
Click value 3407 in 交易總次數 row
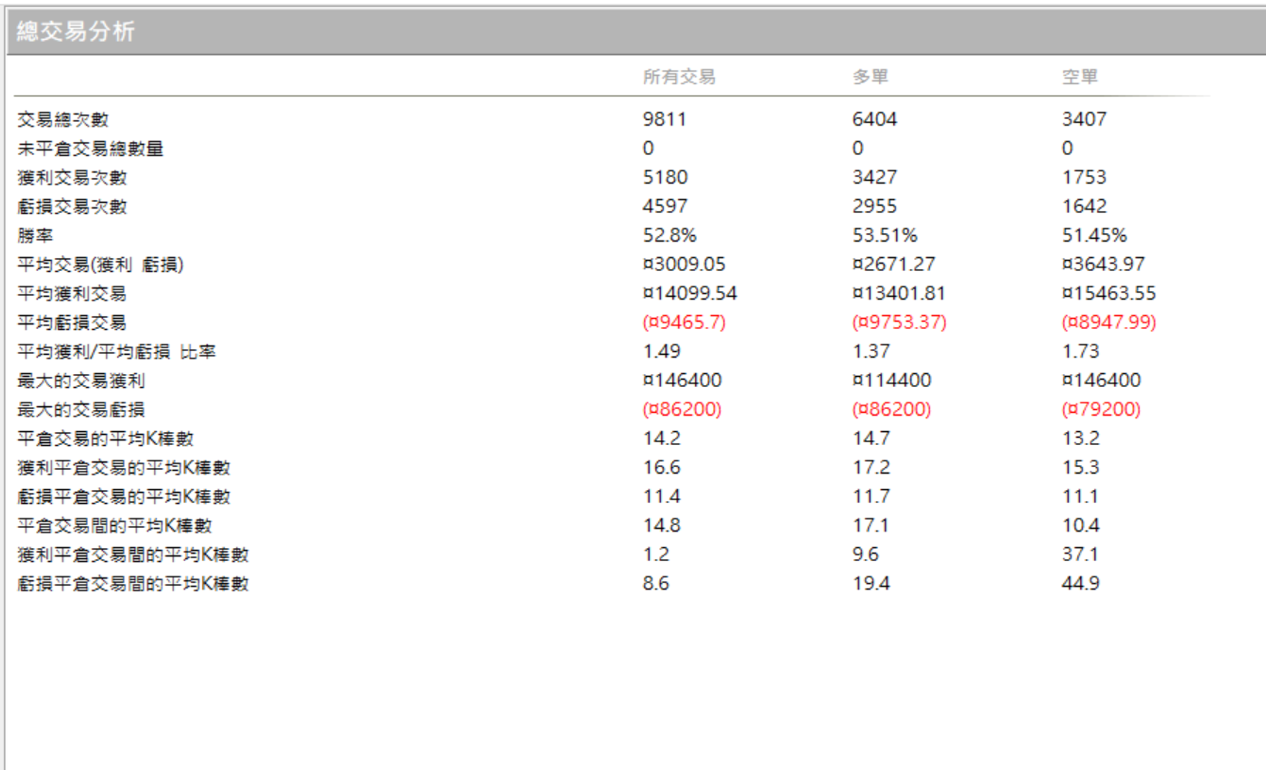(1084, 120)
